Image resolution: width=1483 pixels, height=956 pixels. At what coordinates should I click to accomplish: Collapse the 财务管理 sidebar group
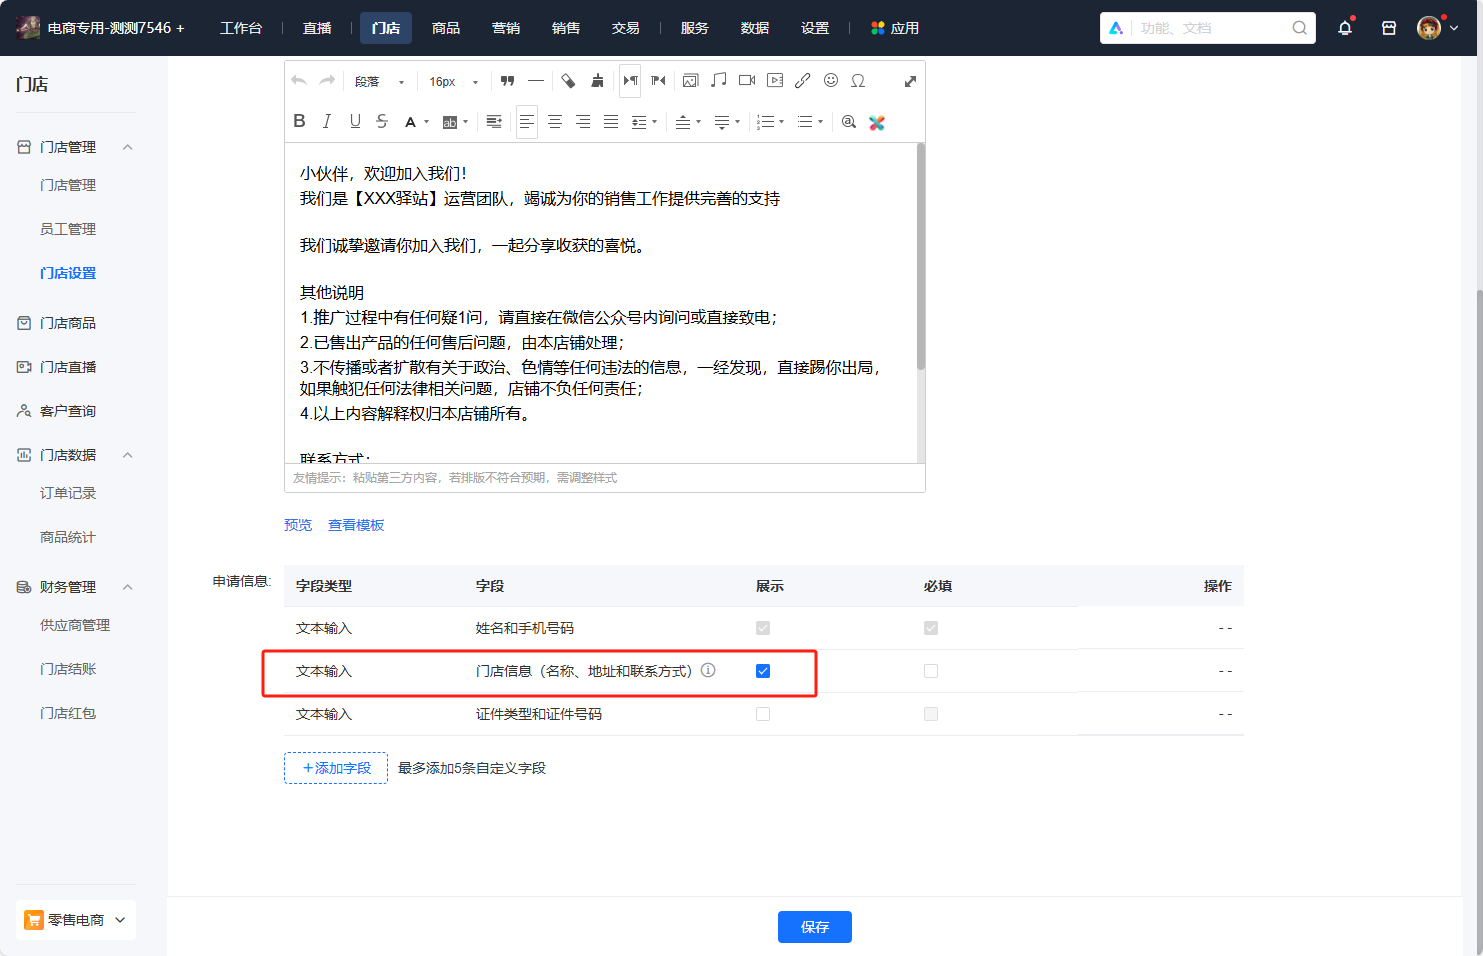[x=127, y=587]
